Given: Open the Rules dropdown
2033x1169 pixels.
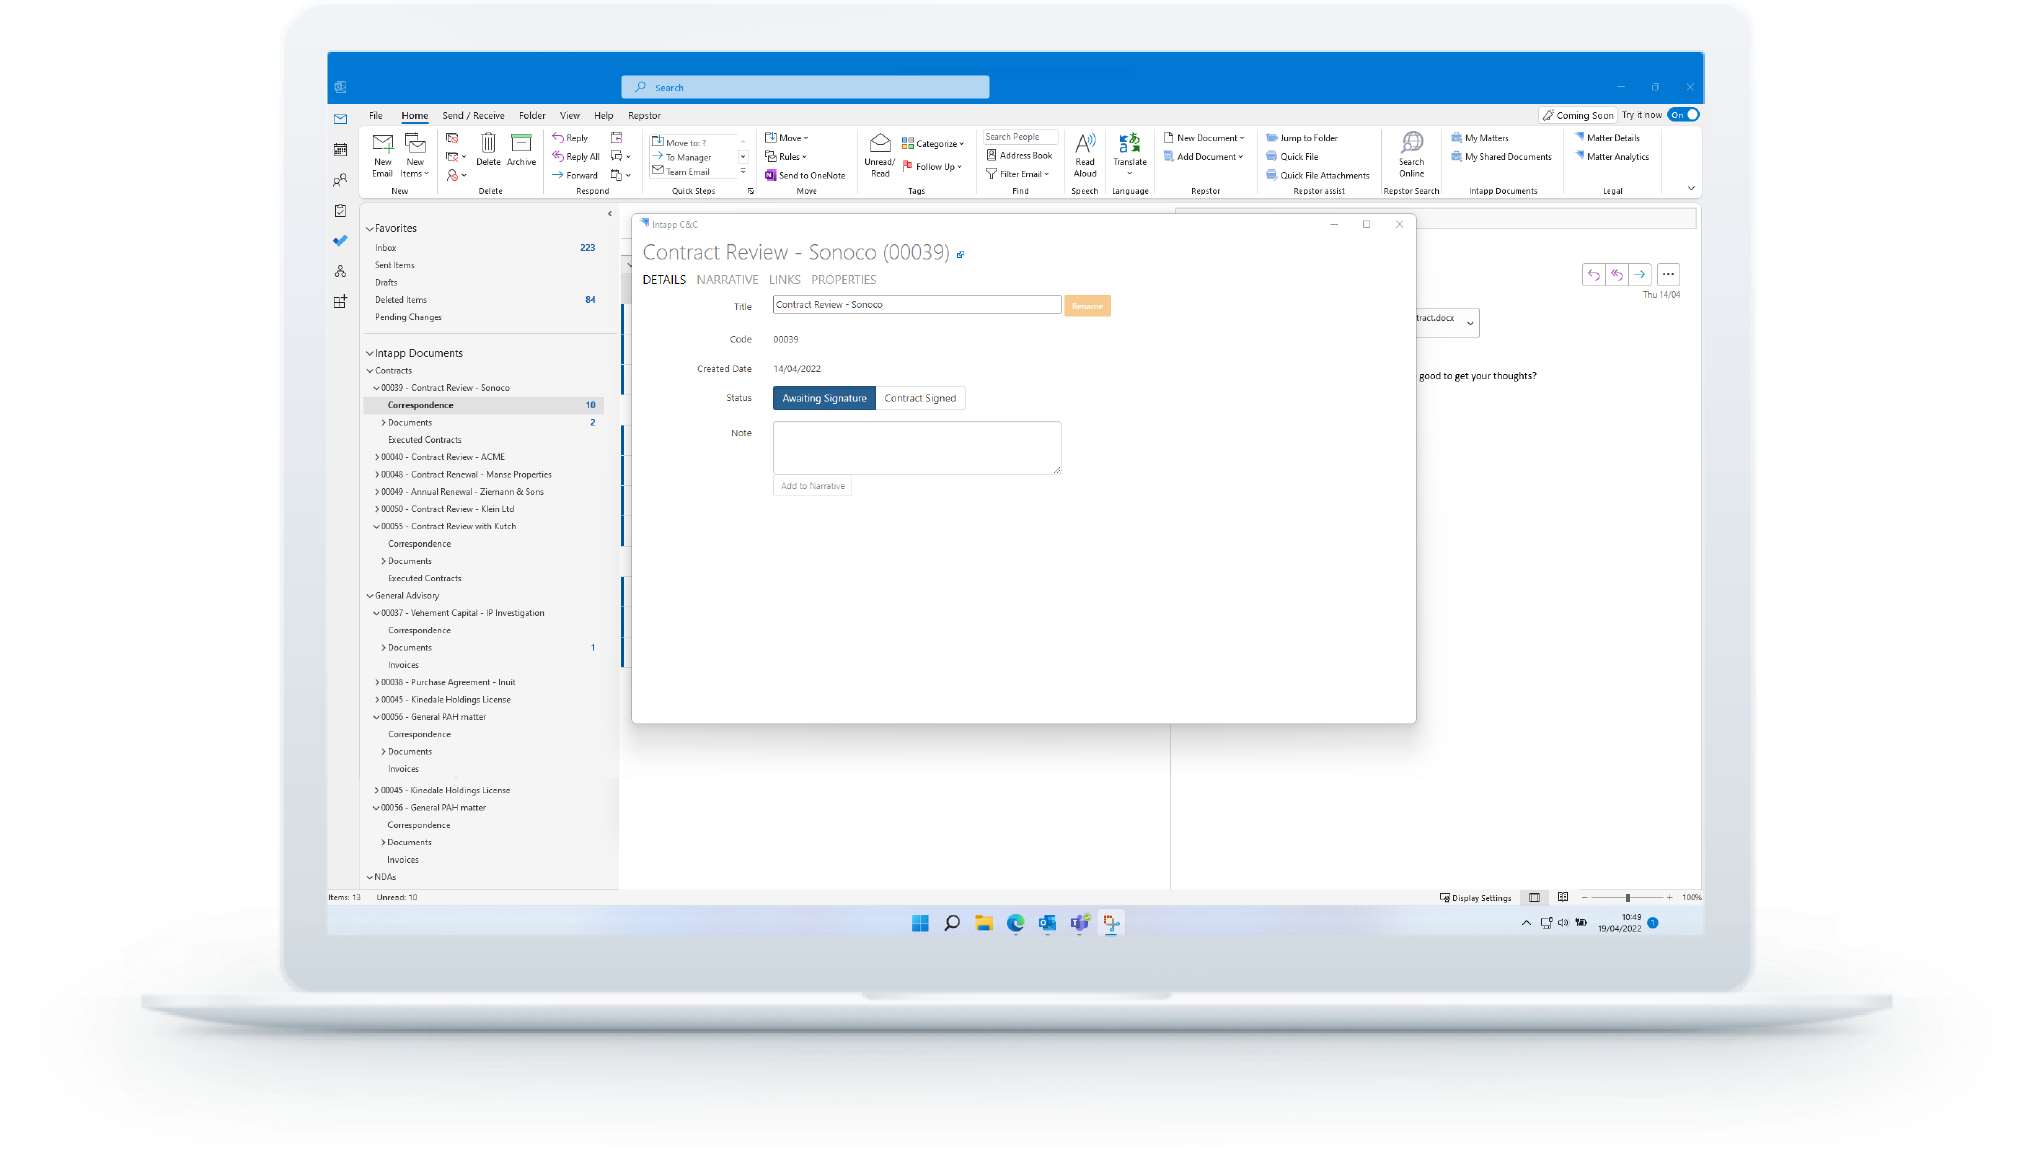Looking at the screenshot, I should (x=786, y=157).
